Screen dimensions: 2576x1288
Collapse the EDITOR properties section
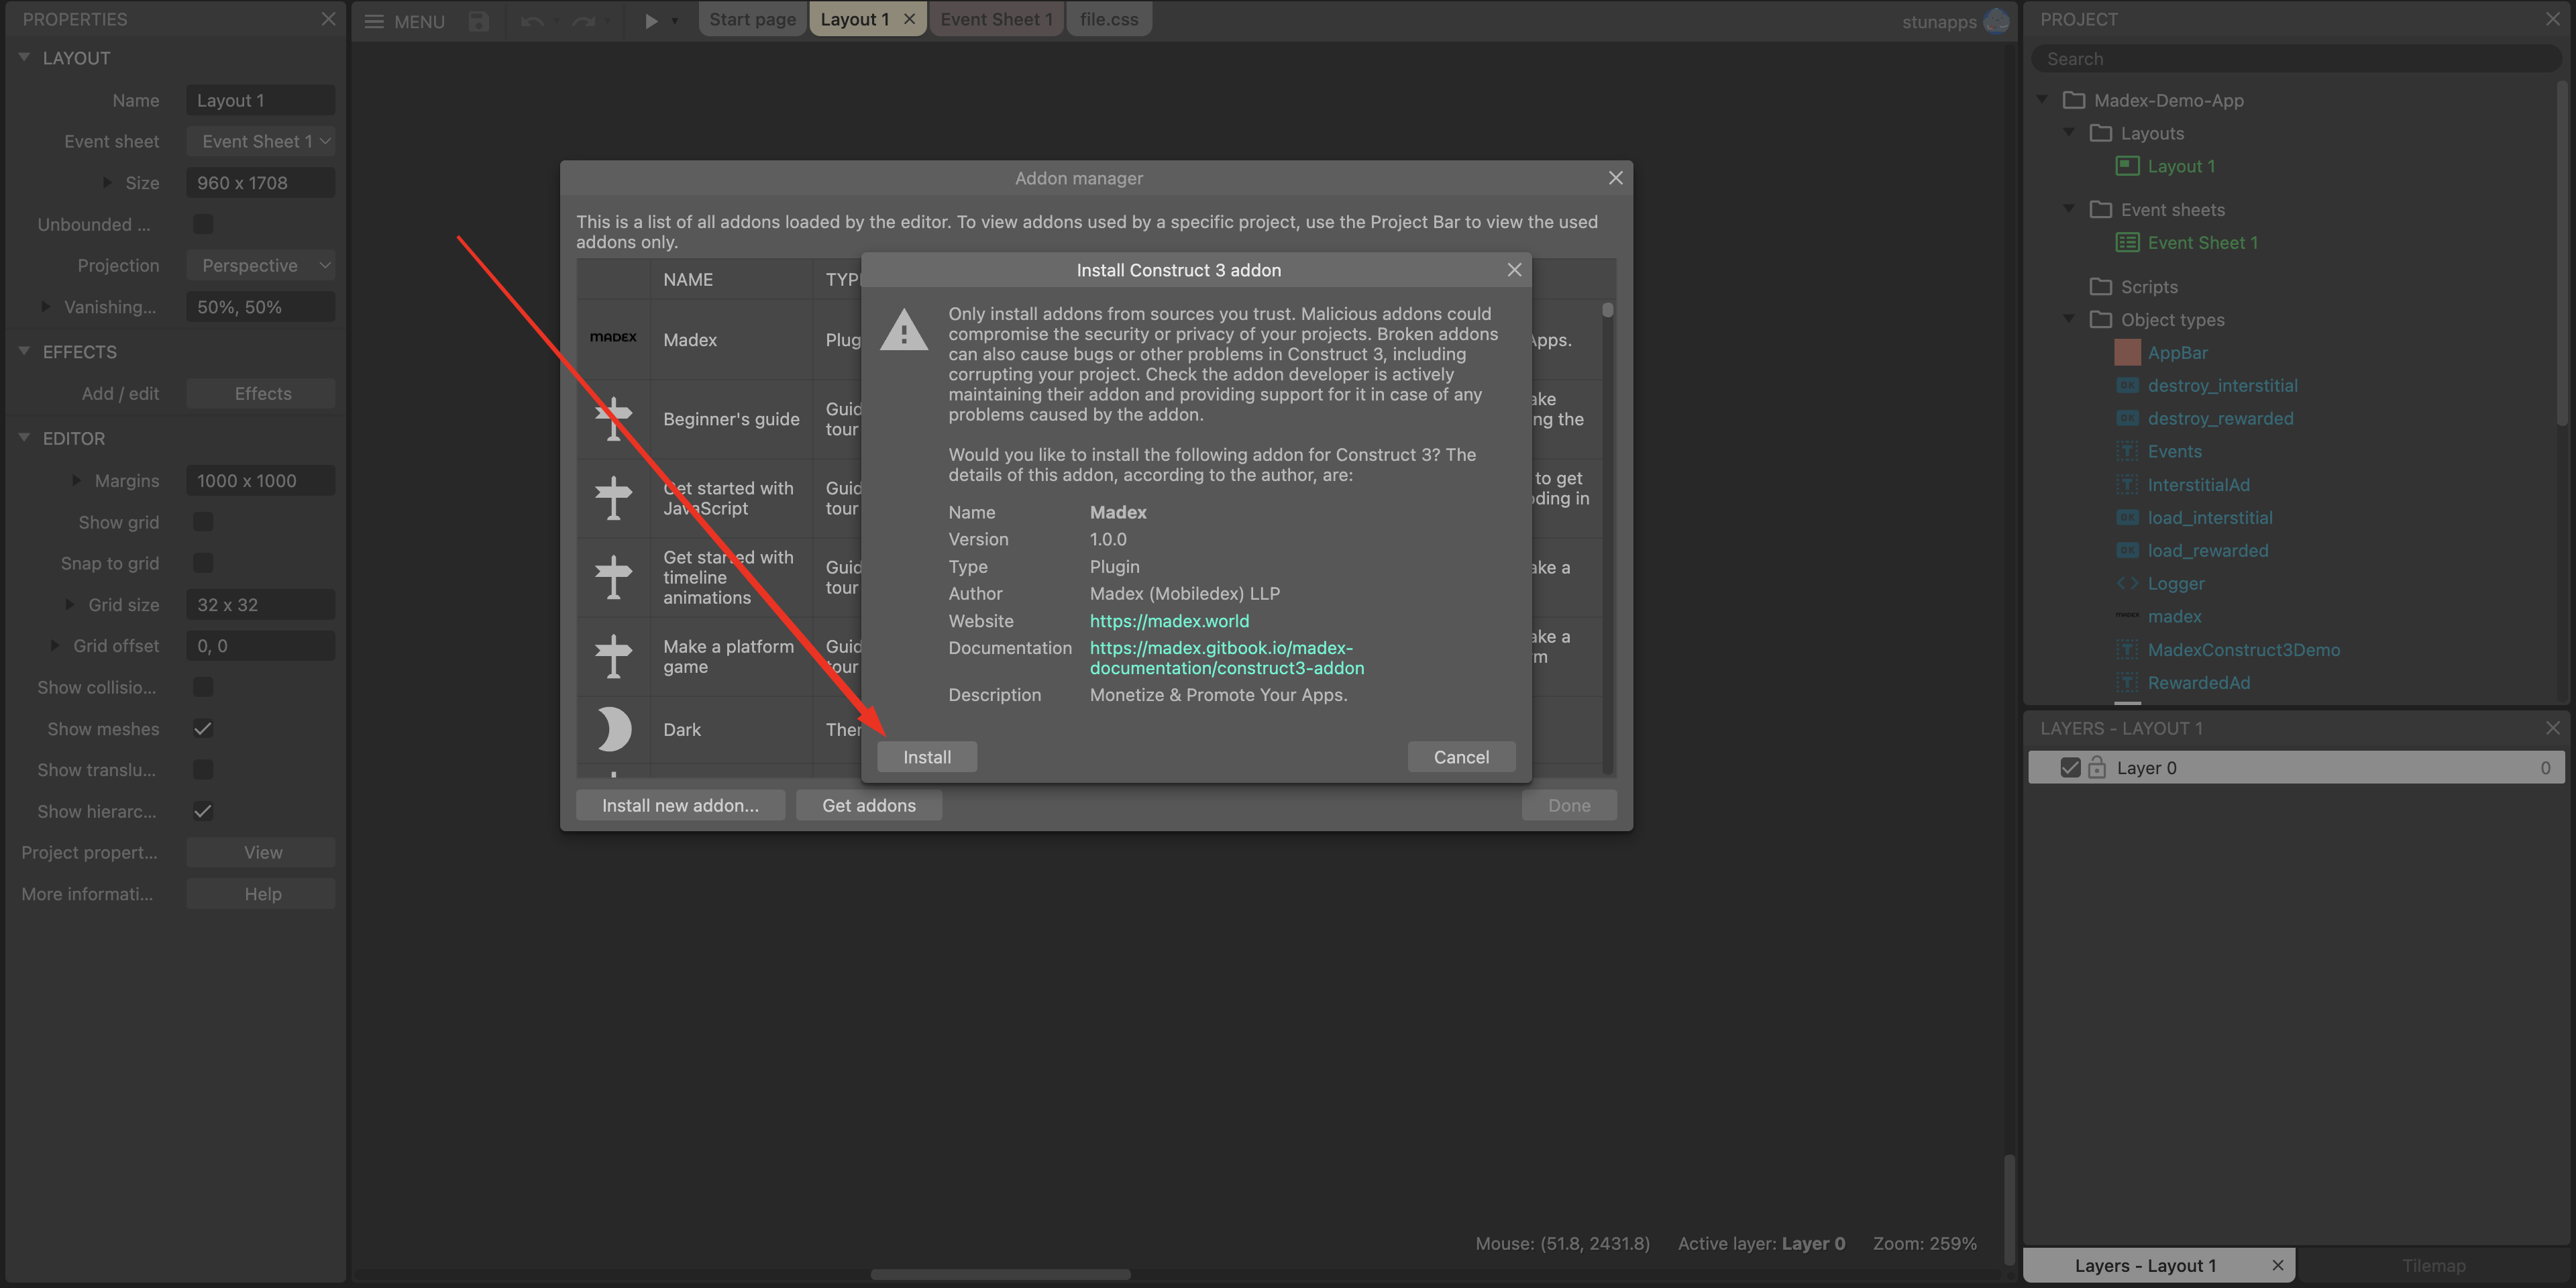(x=24, y=437)
